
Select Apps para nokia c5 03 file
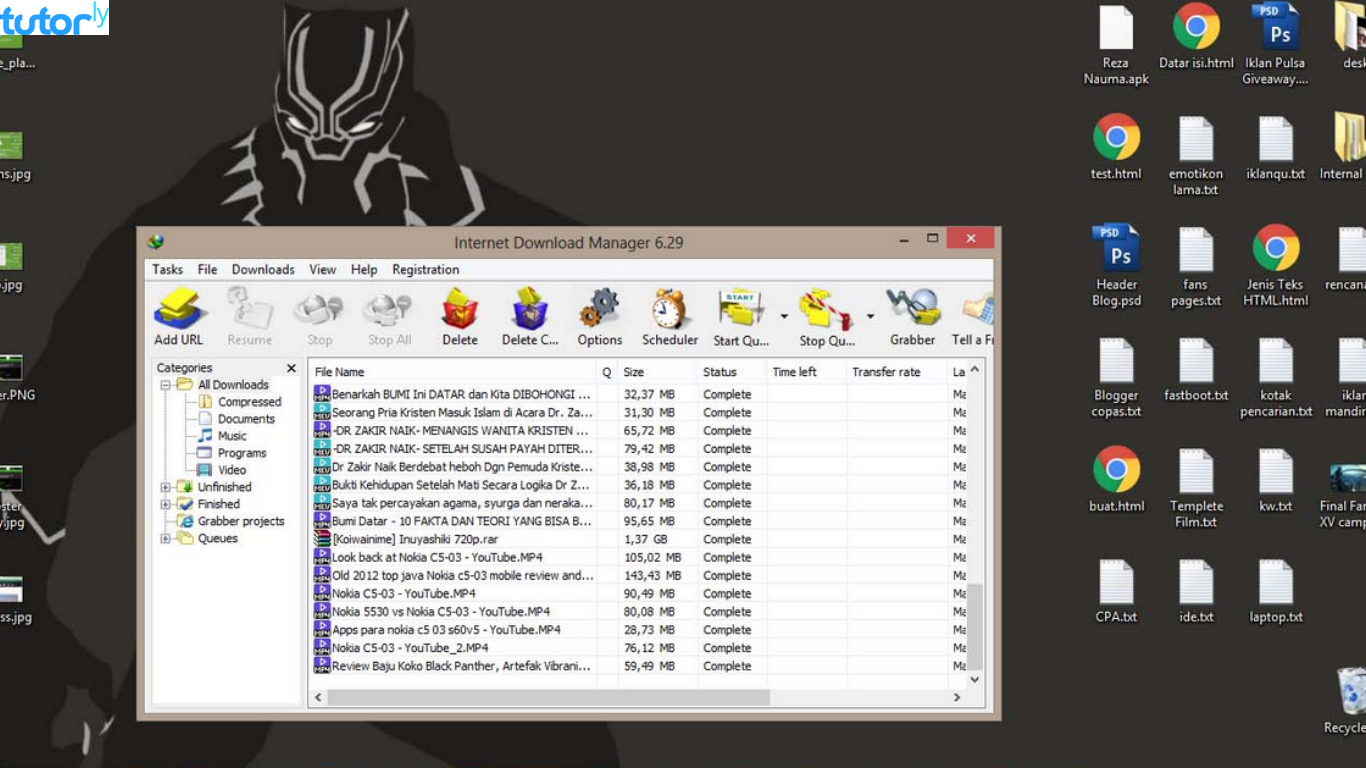(x=638, y=630)
